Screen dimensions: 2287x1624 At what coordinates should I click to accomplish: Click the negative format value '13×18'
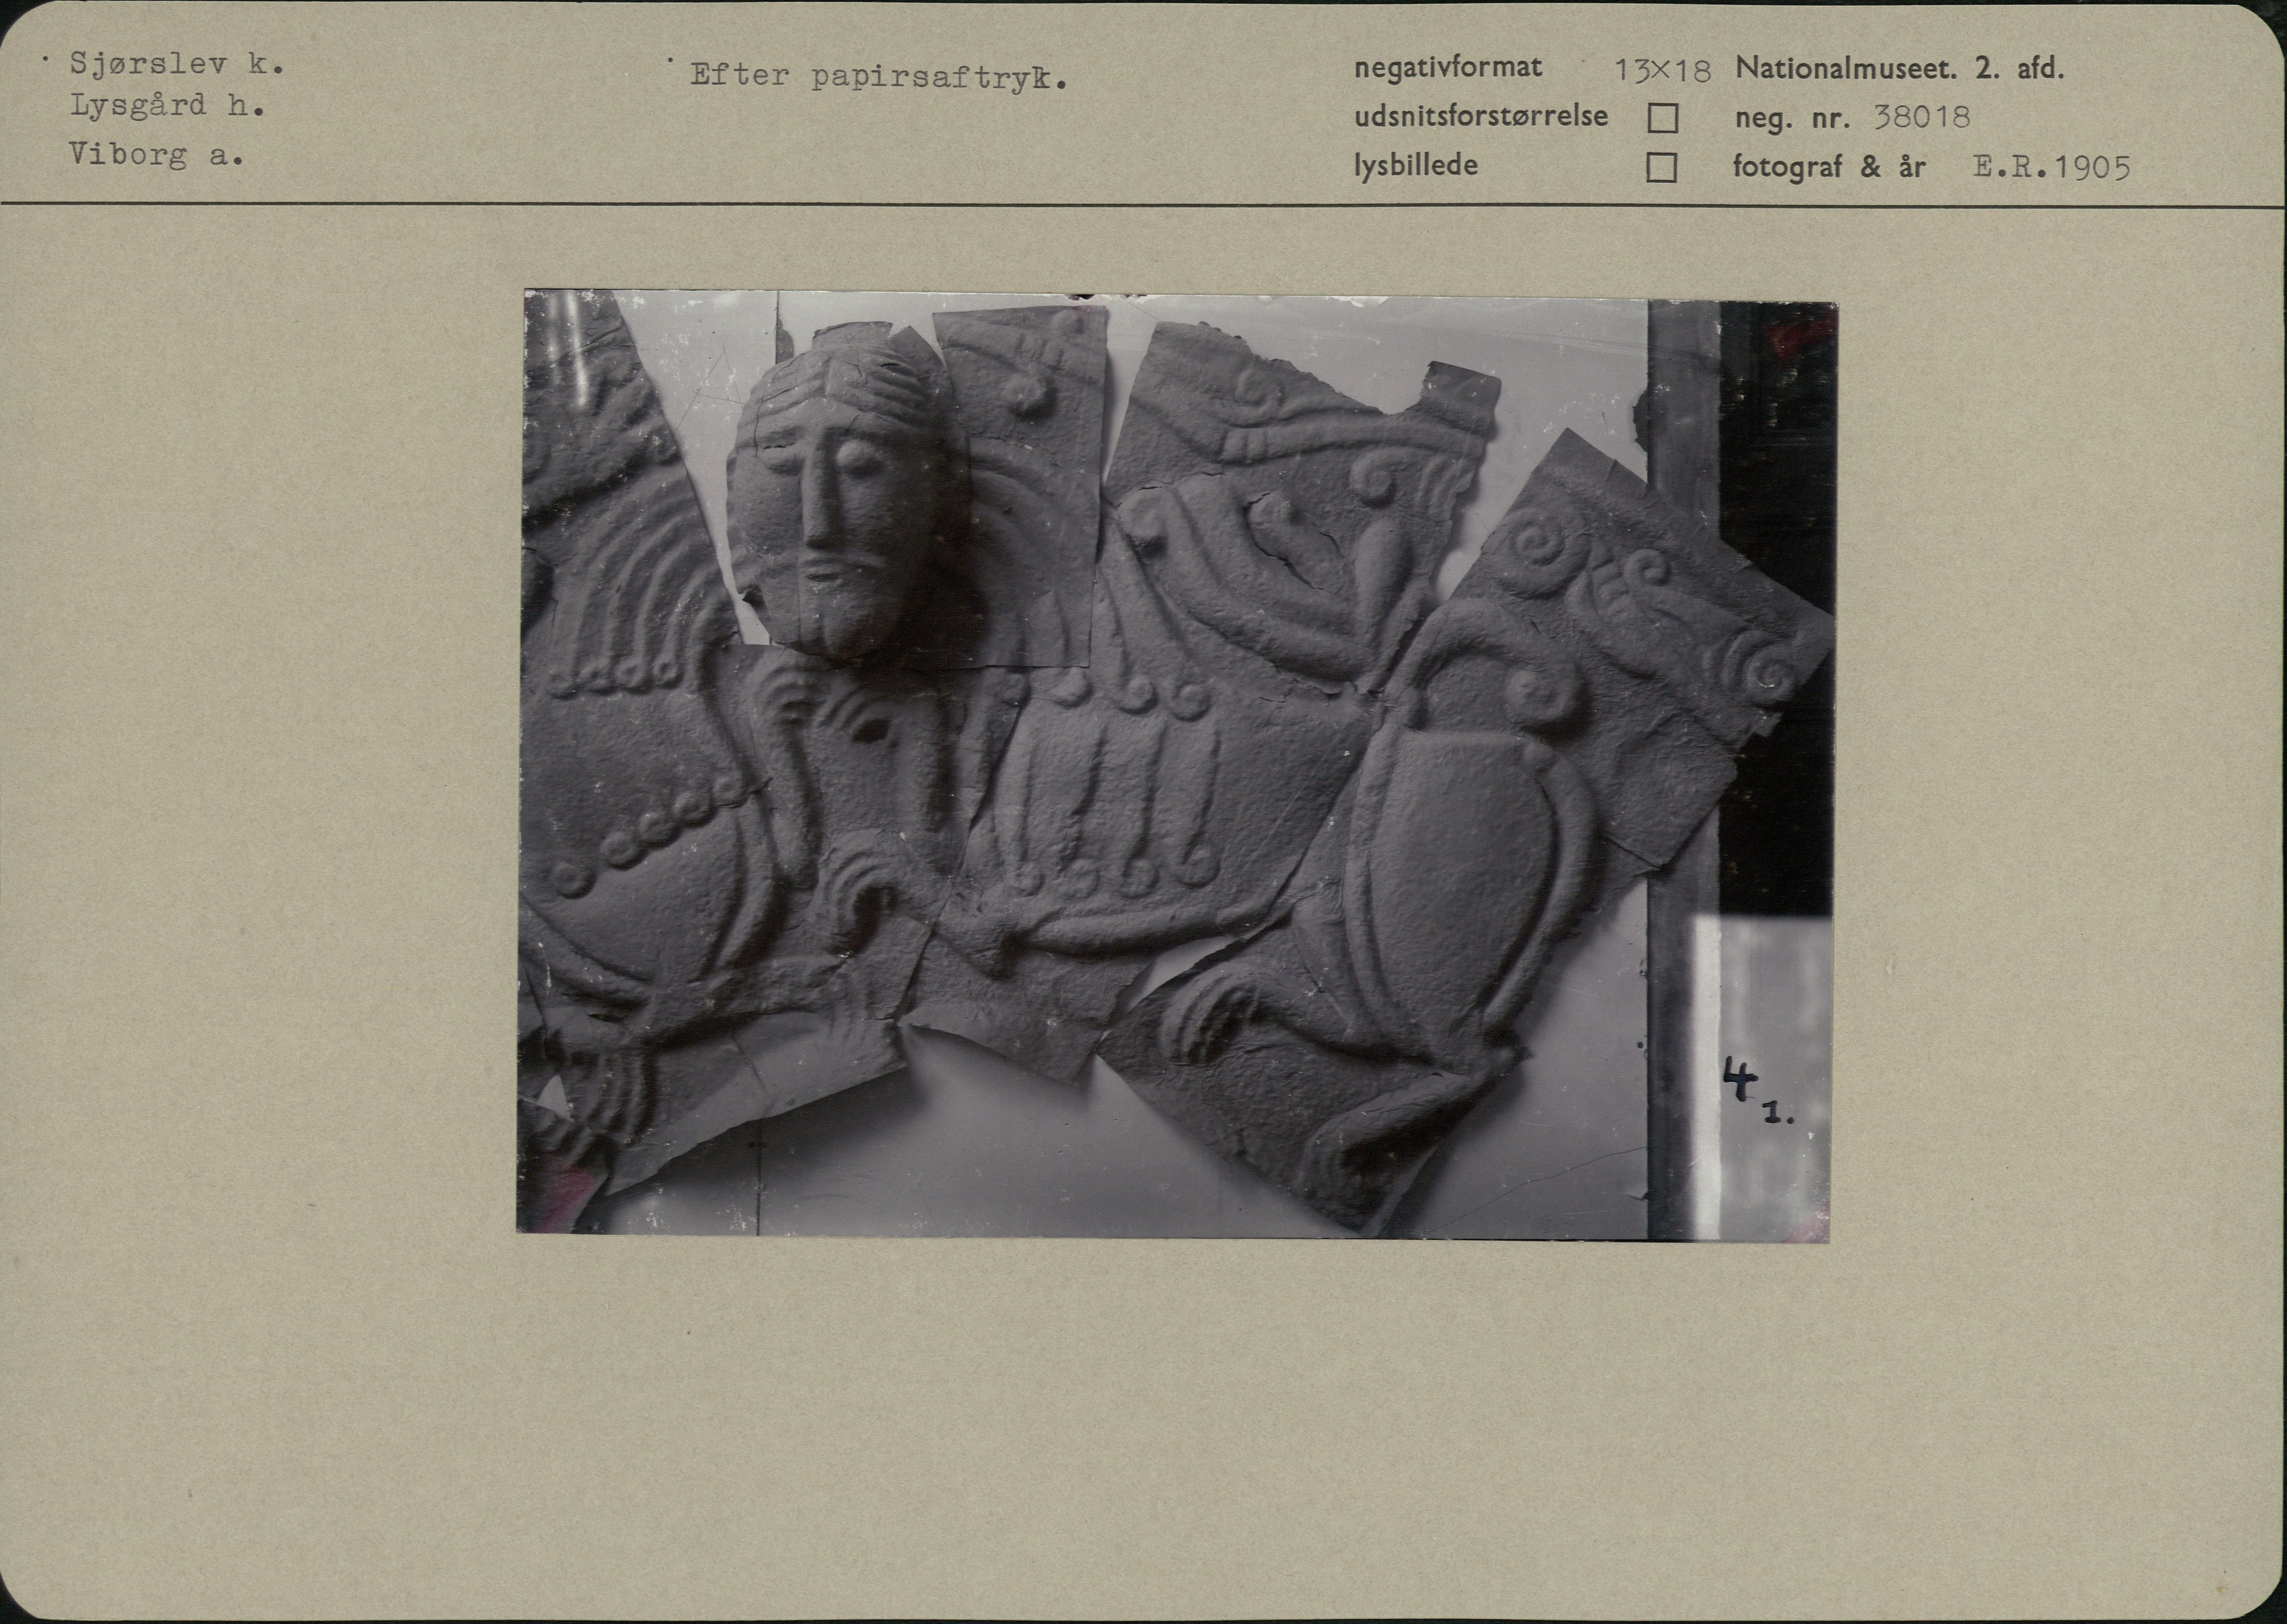pos(1663,70)
